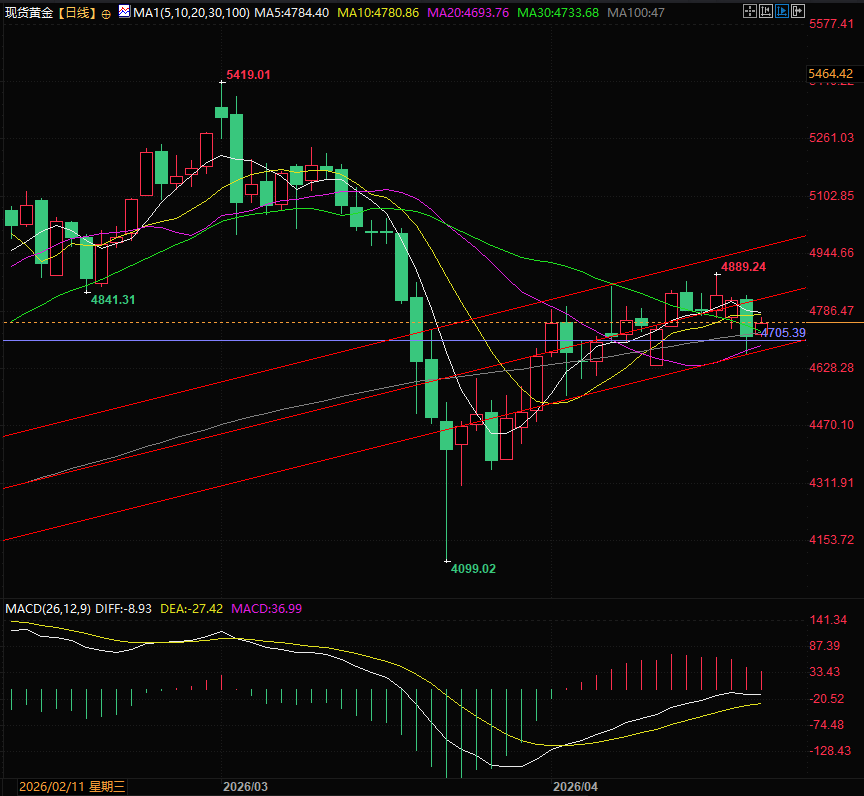The height and width of the screenshot is (796, 864).
Task: Select the gray MA100 legend entry
Action: click(x=636, y=13)
